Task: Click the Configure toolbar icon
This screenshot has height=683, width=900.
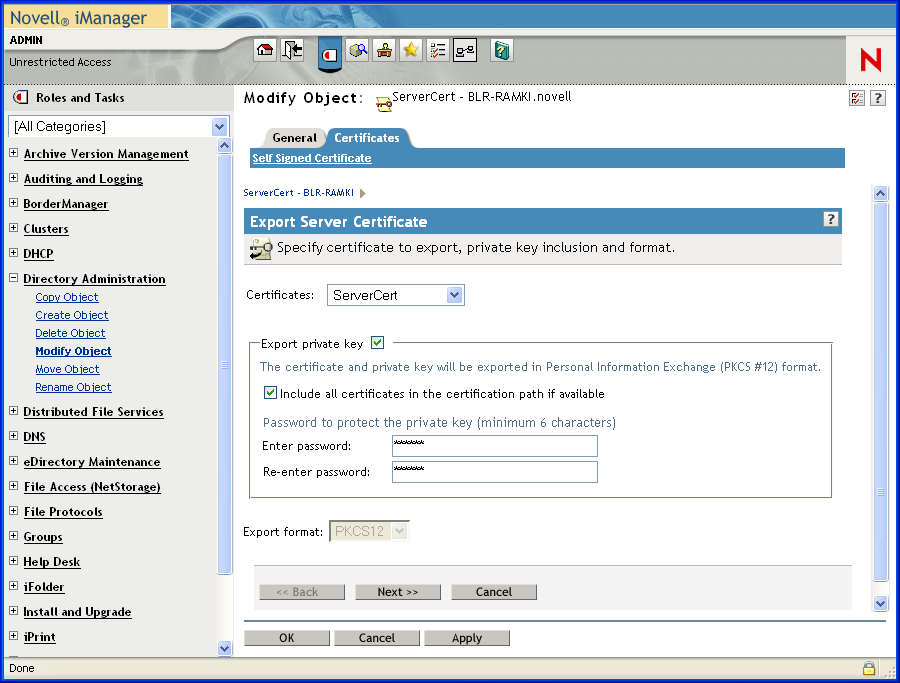Action: (x=384, y=50)
